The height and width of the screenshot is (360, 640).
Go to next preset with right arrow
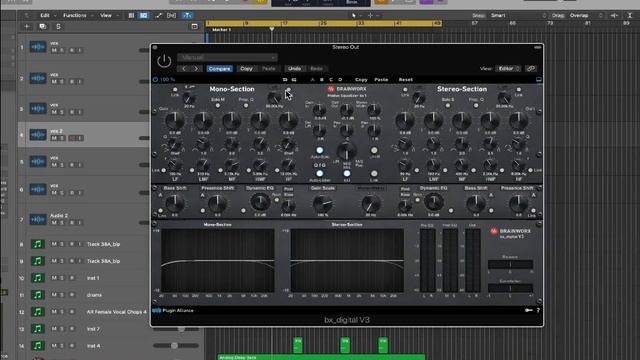[196, 69]
